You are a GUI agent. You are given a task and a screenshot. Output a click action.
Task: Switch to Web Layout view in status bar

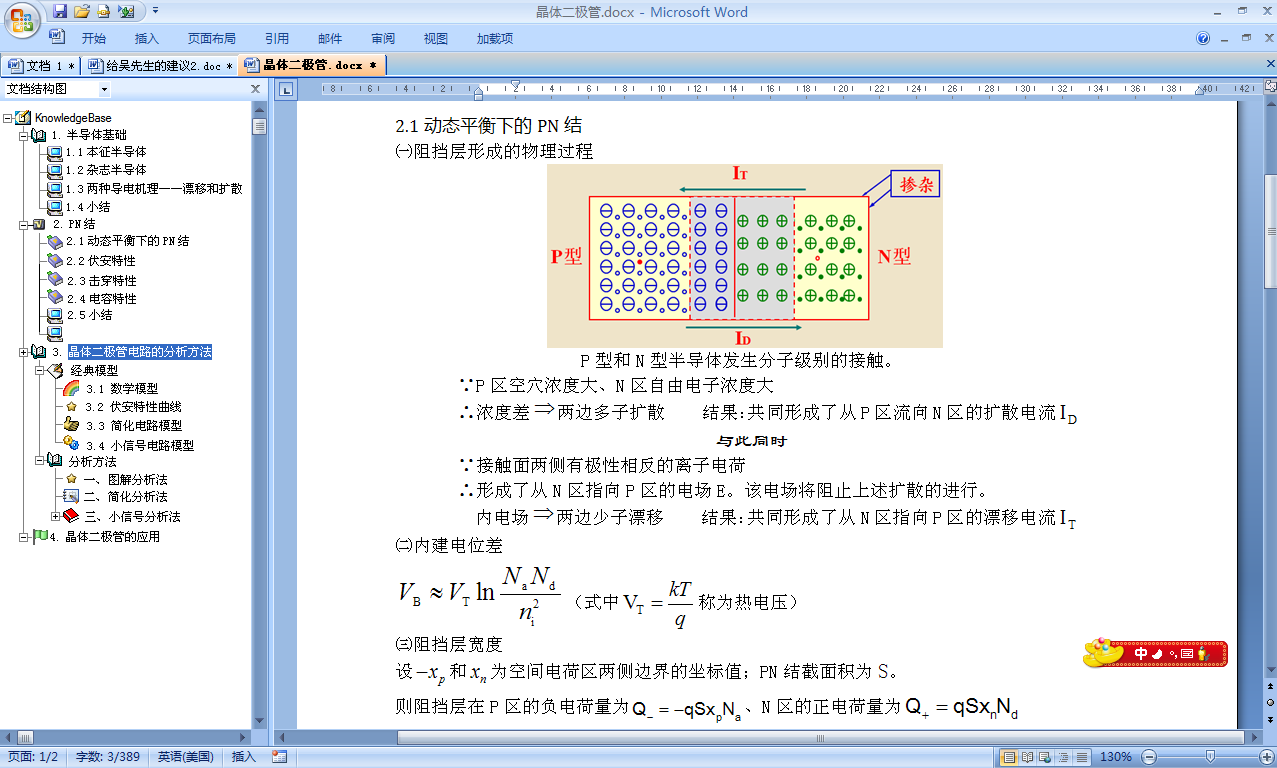click(1045, 757)
